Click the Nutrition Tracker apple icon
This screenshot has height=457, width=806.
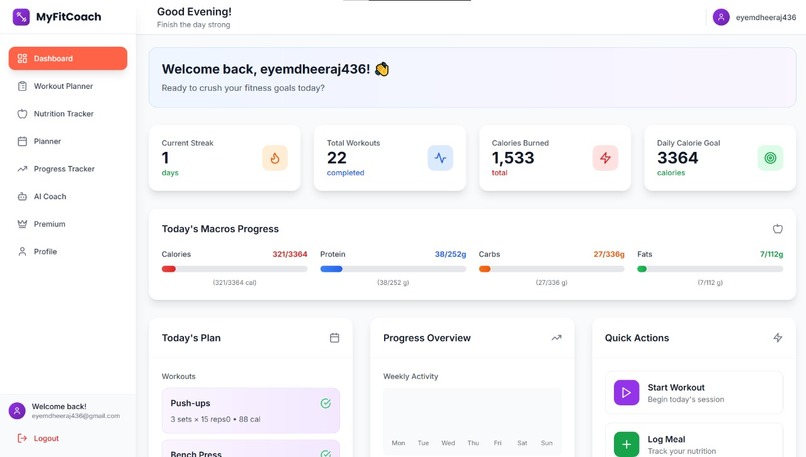pos(22,114)
